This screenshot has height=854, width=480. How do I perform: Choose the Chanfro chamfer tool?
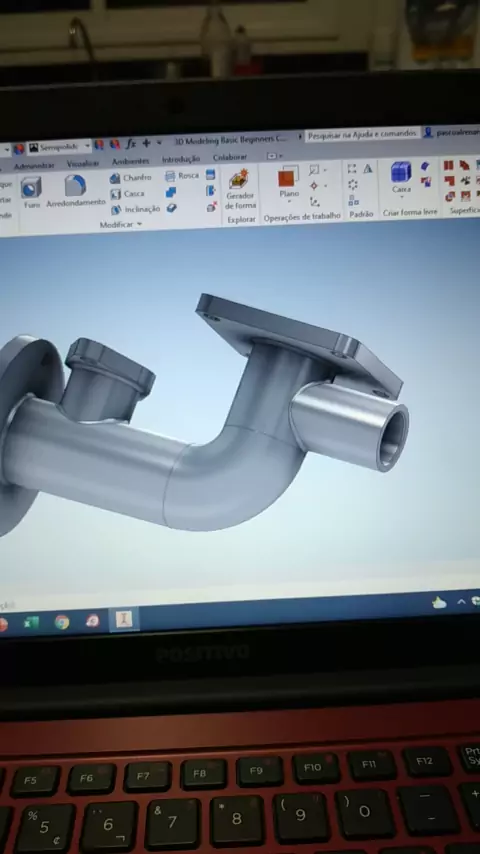coord(130,178)
